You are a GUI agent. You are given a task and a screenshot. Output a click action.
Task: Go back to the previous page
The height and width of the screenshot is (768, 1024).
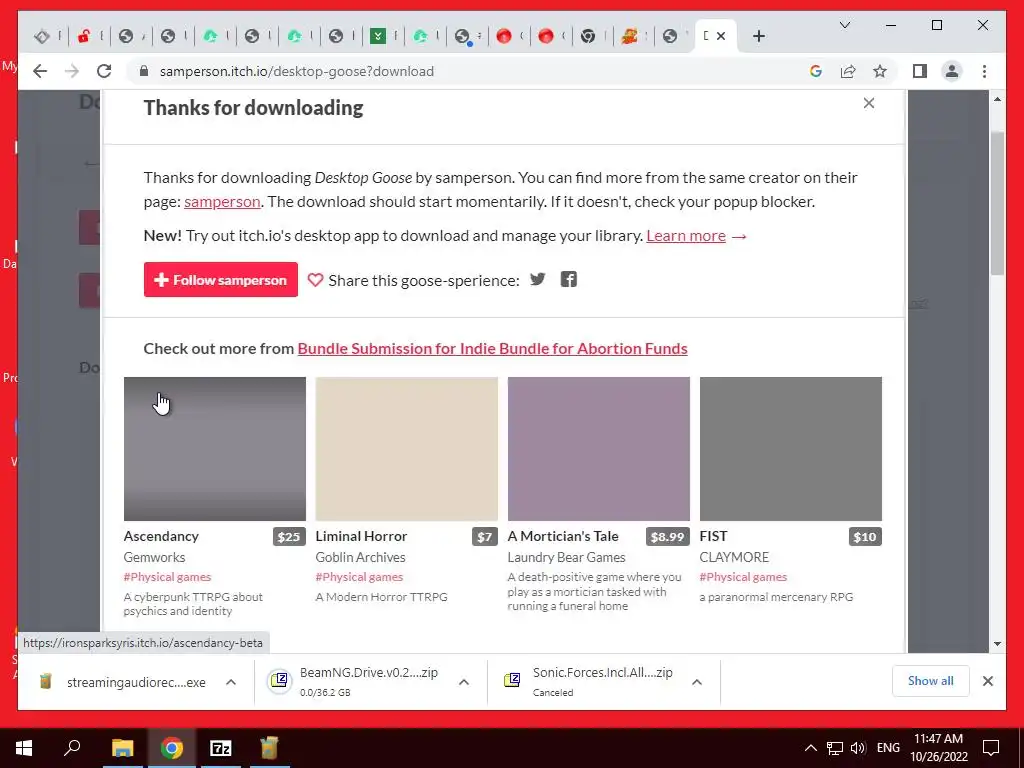[x=40, y=71]
